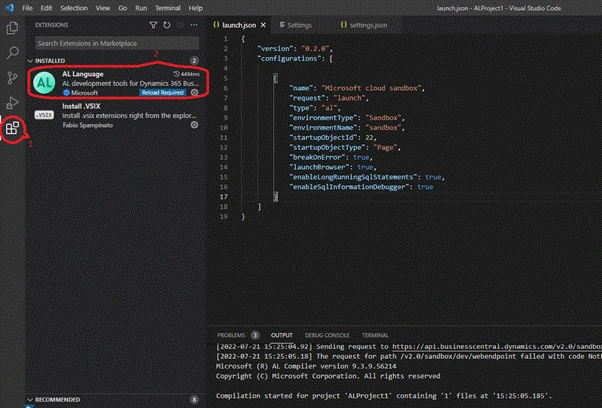
Task: Open the Explorer view in activity bar
Action: tap(12, 28)
